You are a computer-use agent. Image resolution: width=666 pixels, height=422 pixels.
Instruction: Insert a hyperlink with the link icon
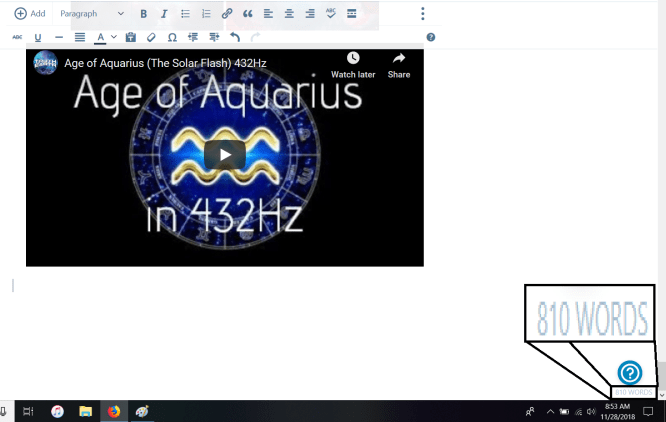[x=227, y=14]
